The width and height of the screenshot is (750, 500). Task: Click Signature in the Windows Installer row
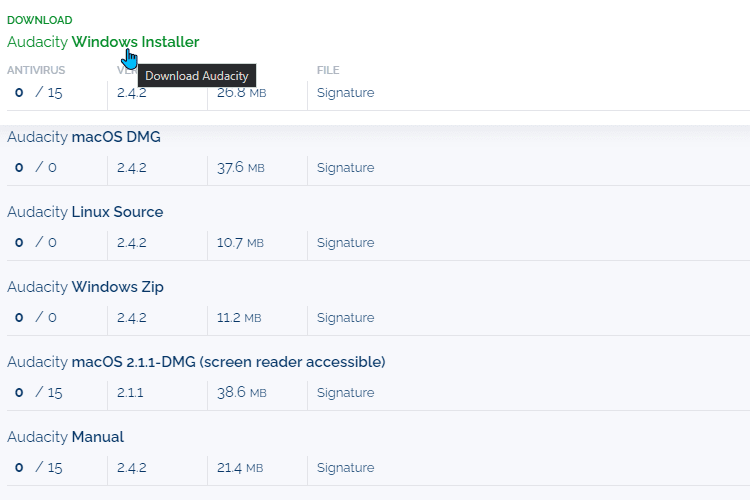point(345,93)
